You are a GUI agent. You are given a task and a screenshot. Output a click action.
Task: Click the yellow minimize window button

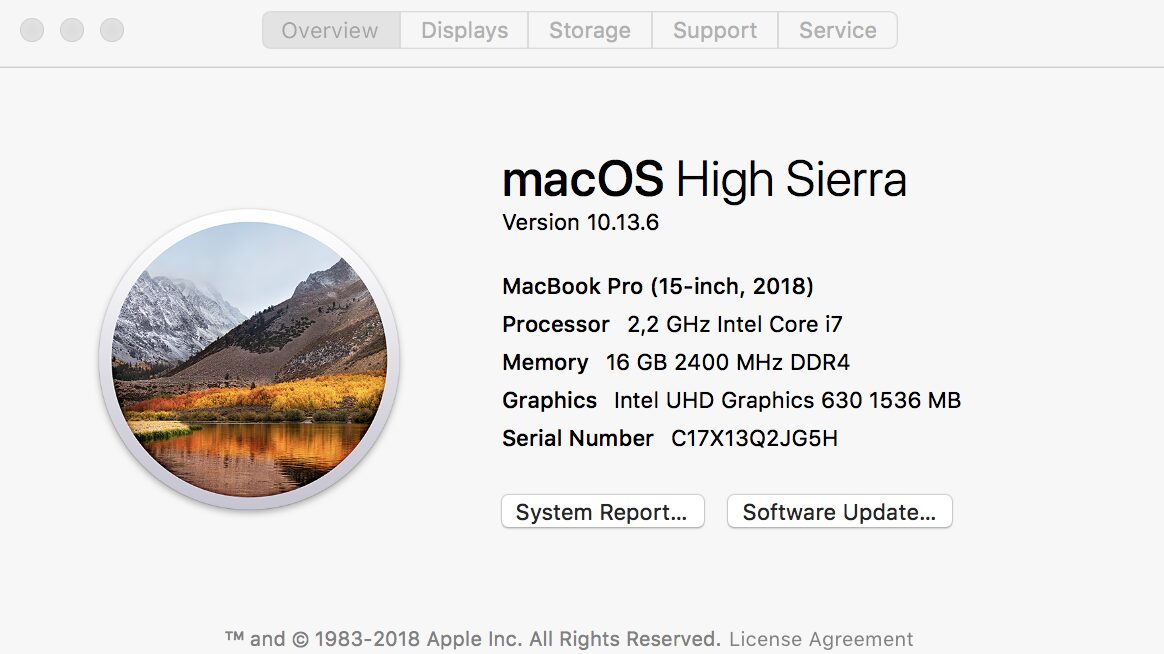pos(71,30)
